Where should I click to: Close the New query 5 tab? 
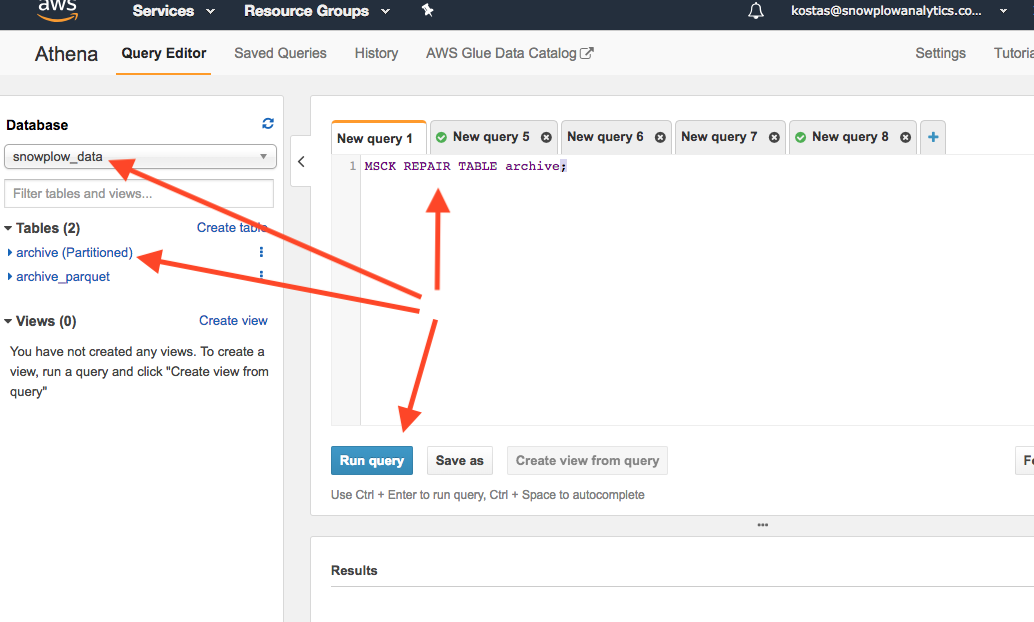point(546,137)
